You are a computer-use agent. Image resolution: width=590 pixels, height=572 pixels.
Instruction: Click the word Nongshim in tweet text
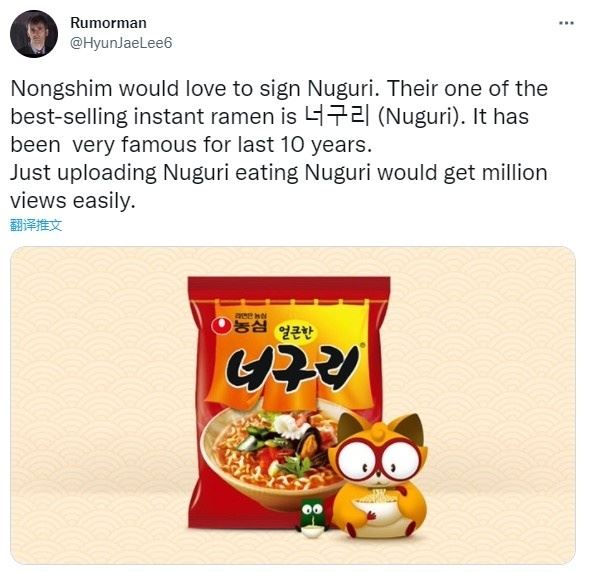(62, 89)
